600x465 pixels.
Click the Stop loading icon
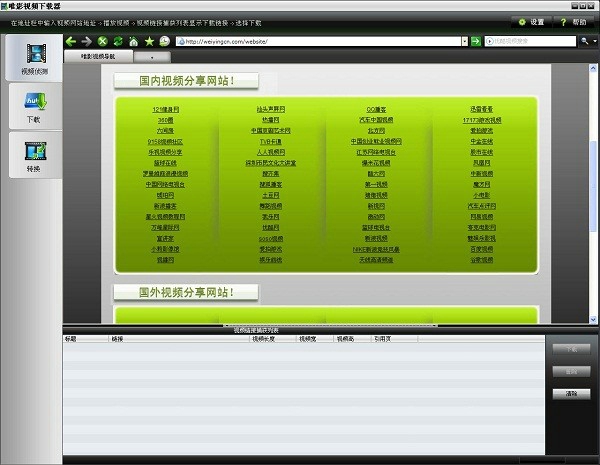pos(103,42)
